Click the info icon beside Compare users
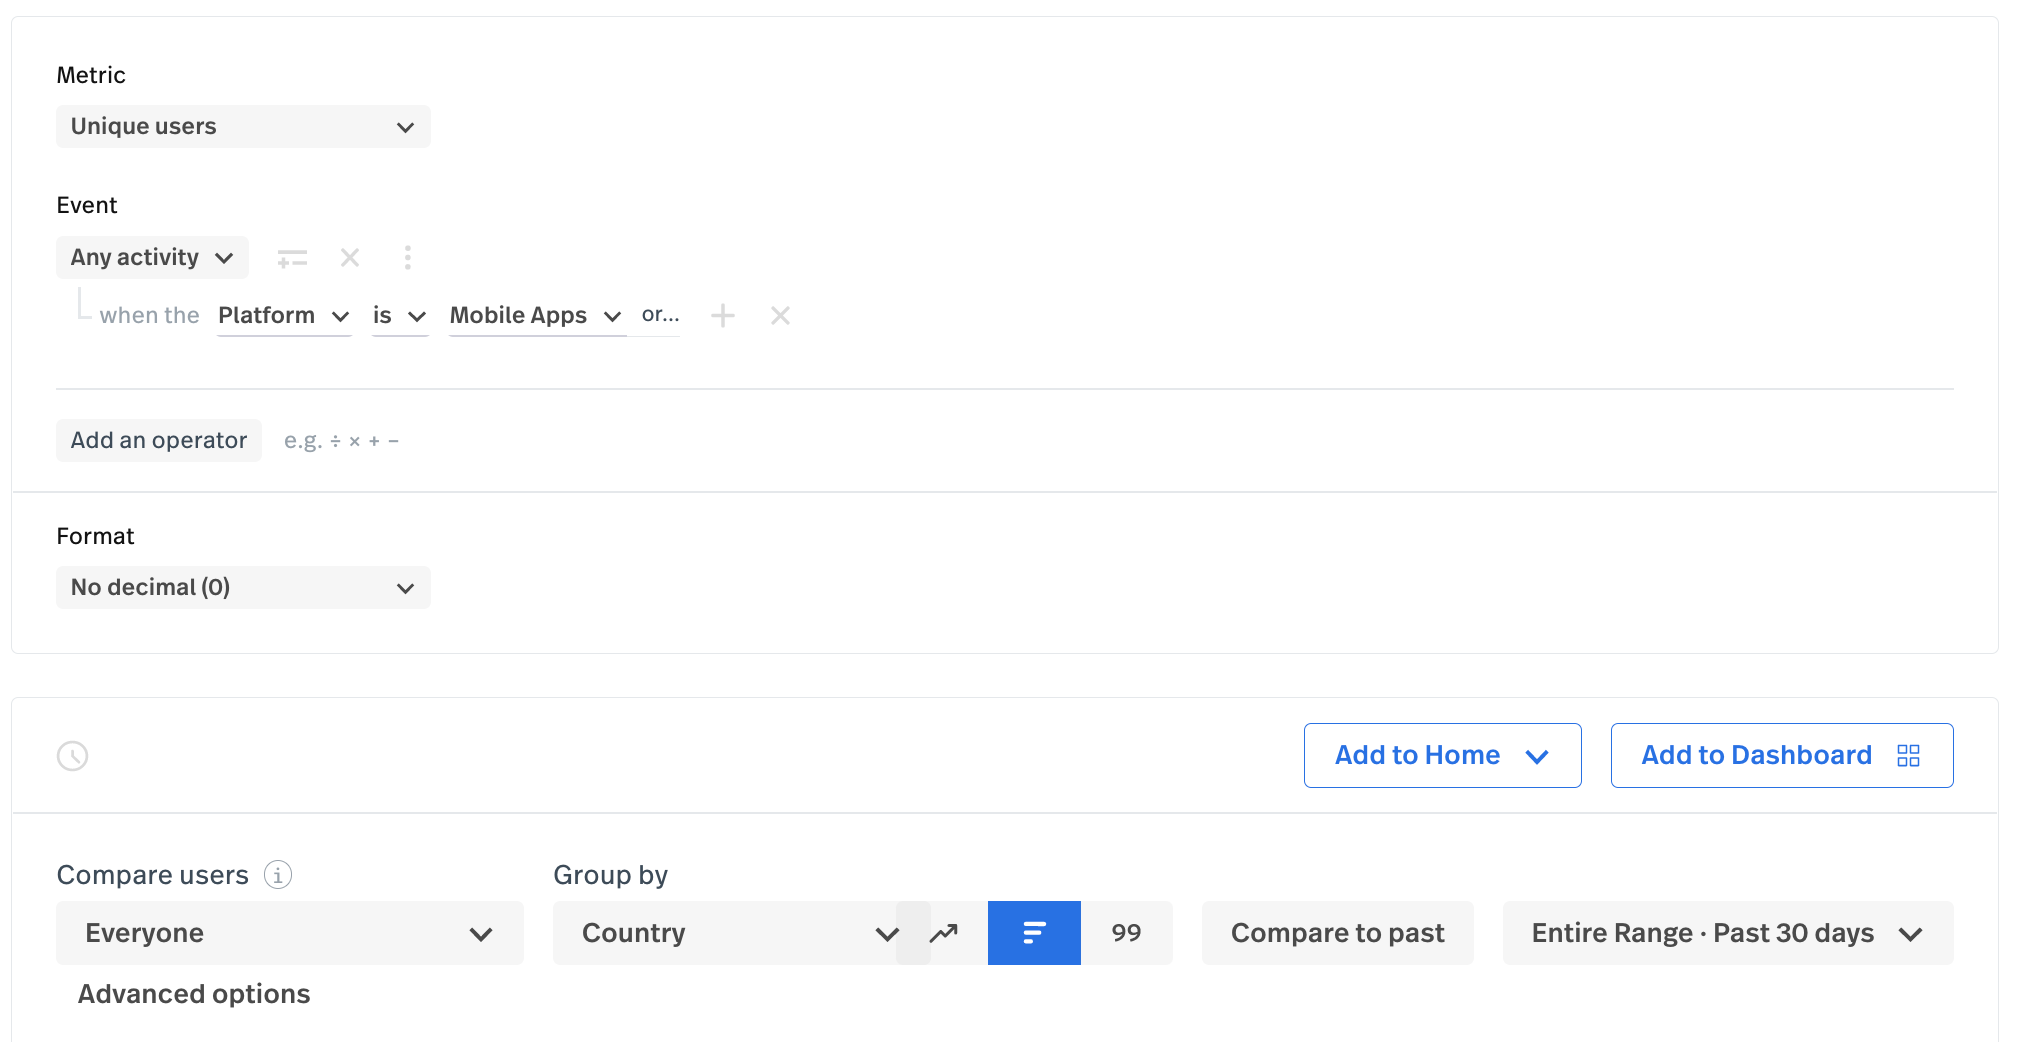The width and height of the screenshot is (2018, 1042). point(276,874)
